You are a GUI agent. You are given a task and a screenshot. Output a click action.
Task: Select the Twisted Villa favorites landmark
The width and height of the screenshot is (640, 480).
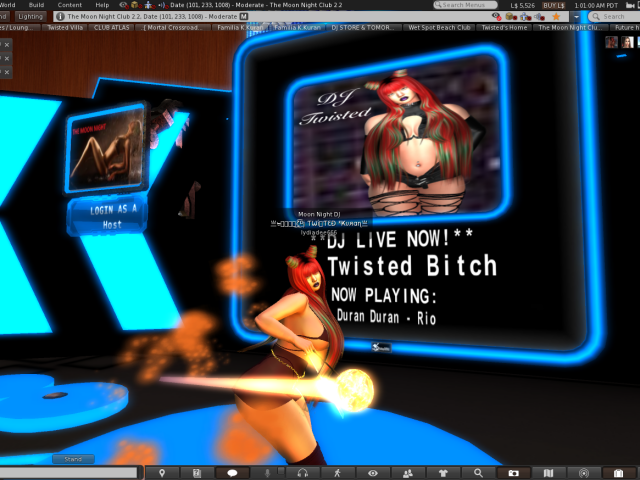click(x=64, y=28)
